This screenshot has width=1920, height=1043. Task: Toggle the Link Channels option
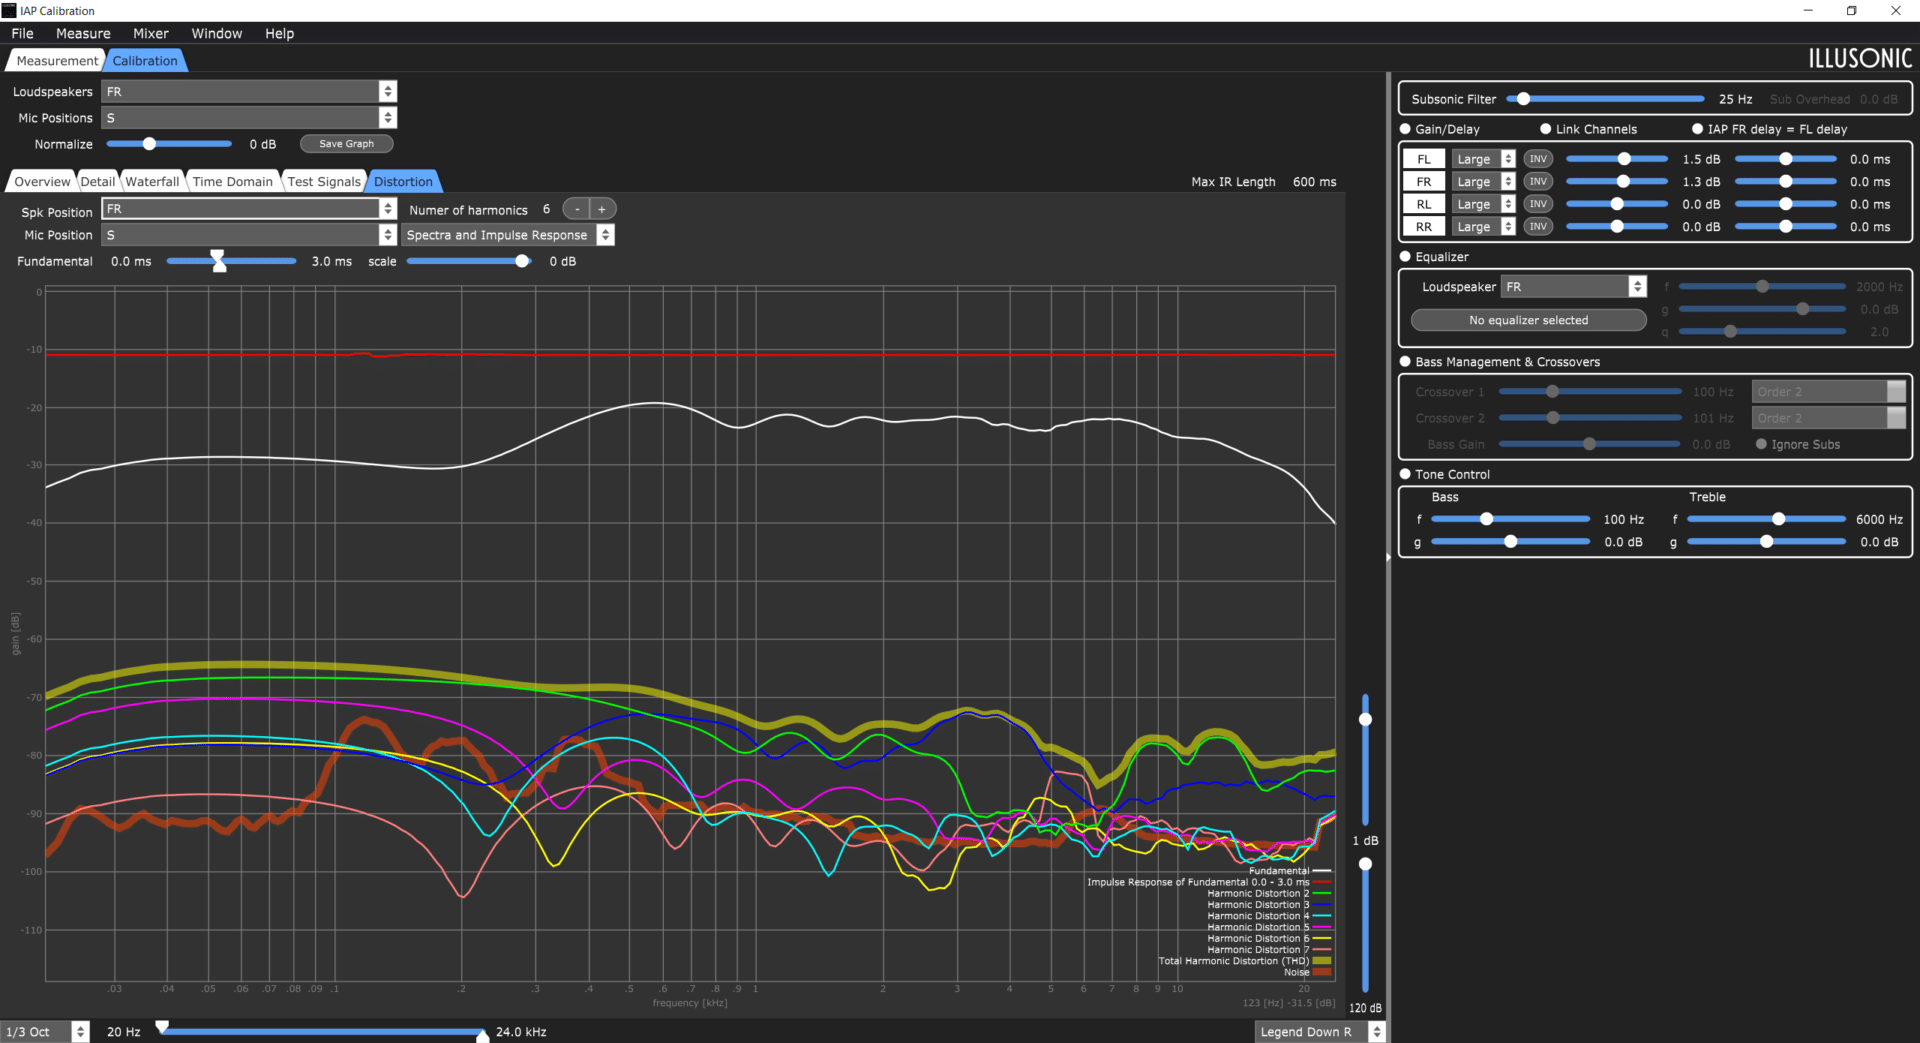(1545, 129)
